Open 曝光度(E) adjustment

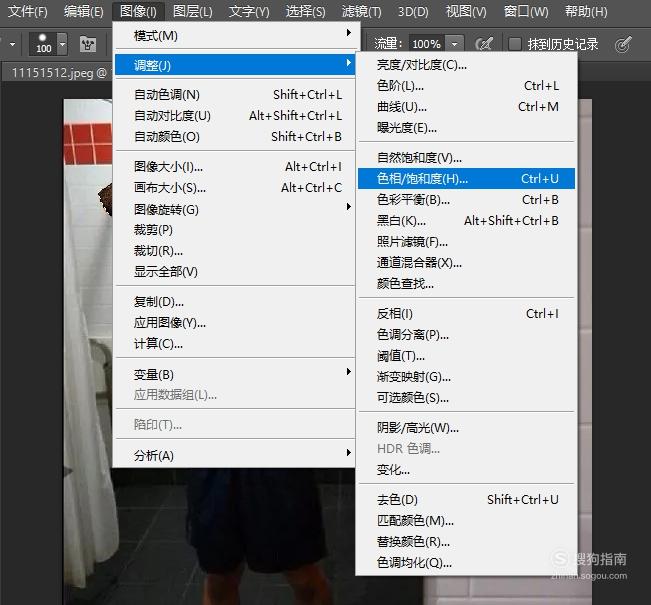coord(466,128)
